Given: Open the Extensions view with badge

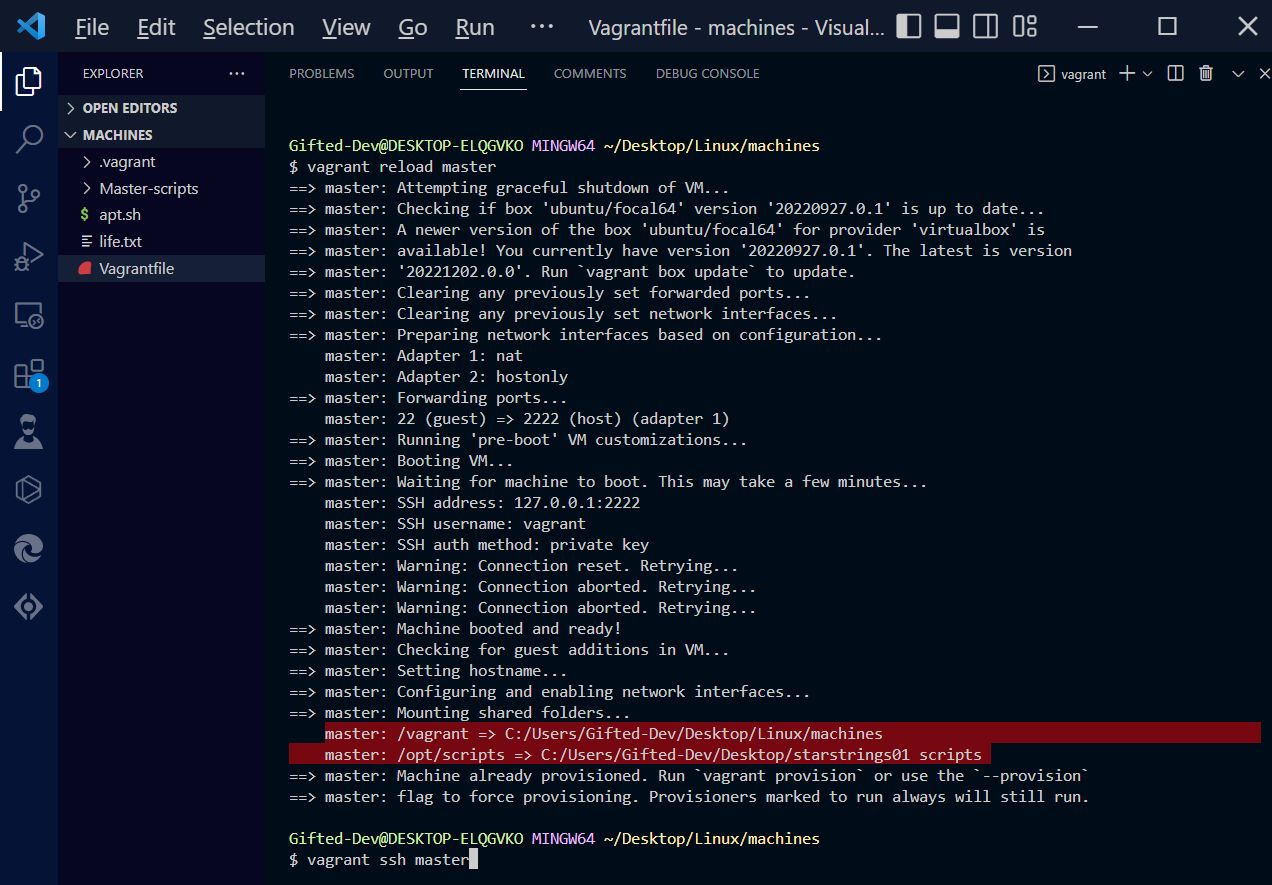Looking at the screenshot, I should click(29, 375).
